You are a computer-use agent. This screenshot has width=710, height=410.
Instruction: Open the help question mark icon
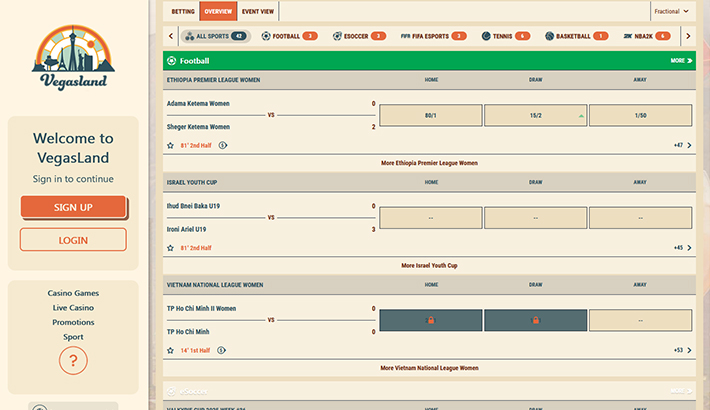73,360
